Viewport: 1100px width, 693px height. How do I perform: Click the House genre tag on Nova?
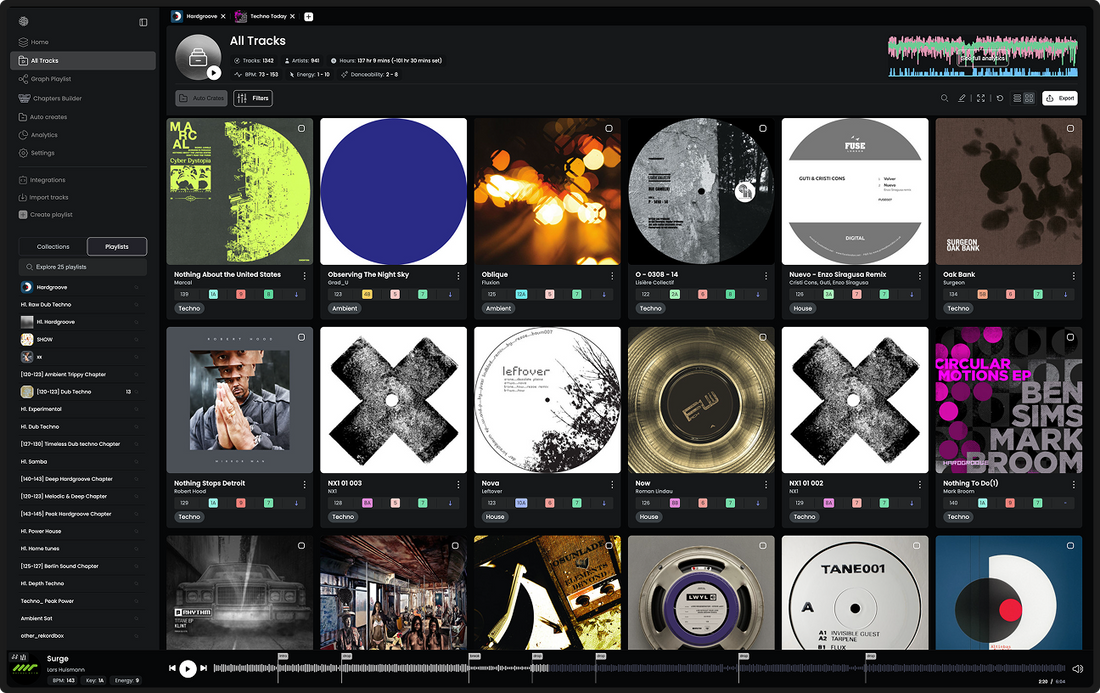(495, 517)
